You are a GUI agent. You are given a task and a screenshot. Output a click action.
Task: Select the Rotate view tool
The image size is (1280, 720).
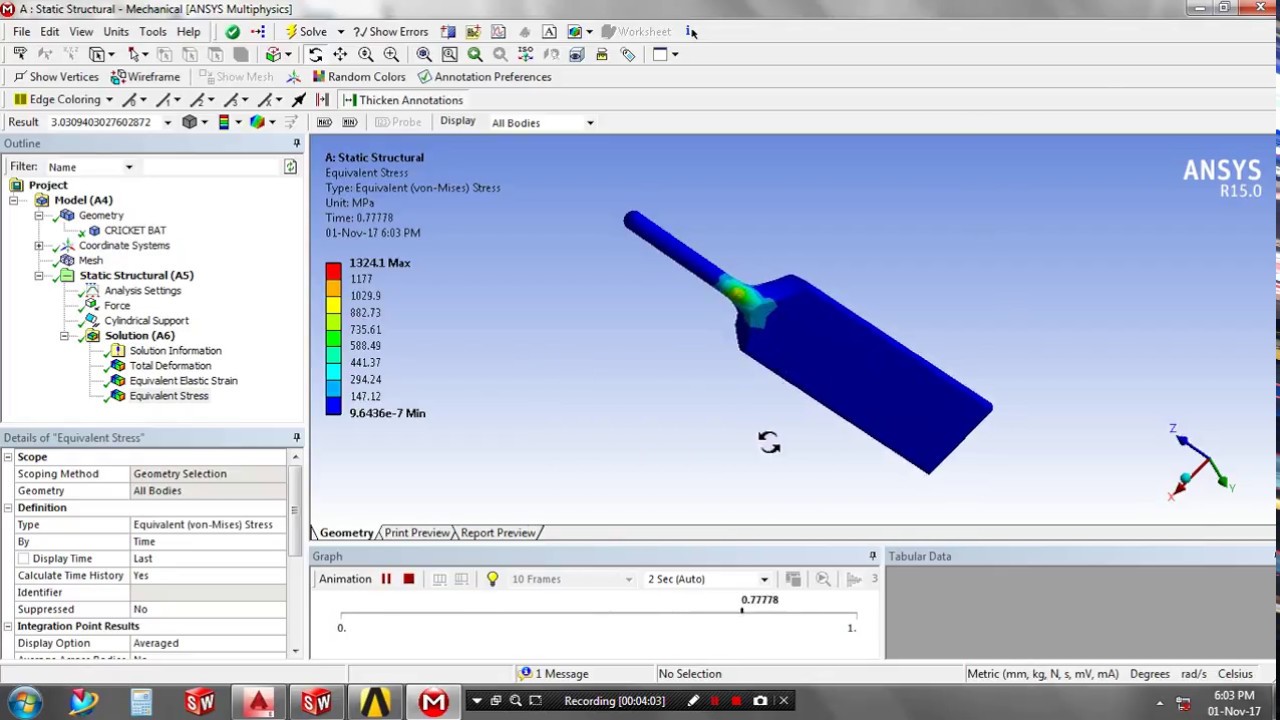(316, 55)
